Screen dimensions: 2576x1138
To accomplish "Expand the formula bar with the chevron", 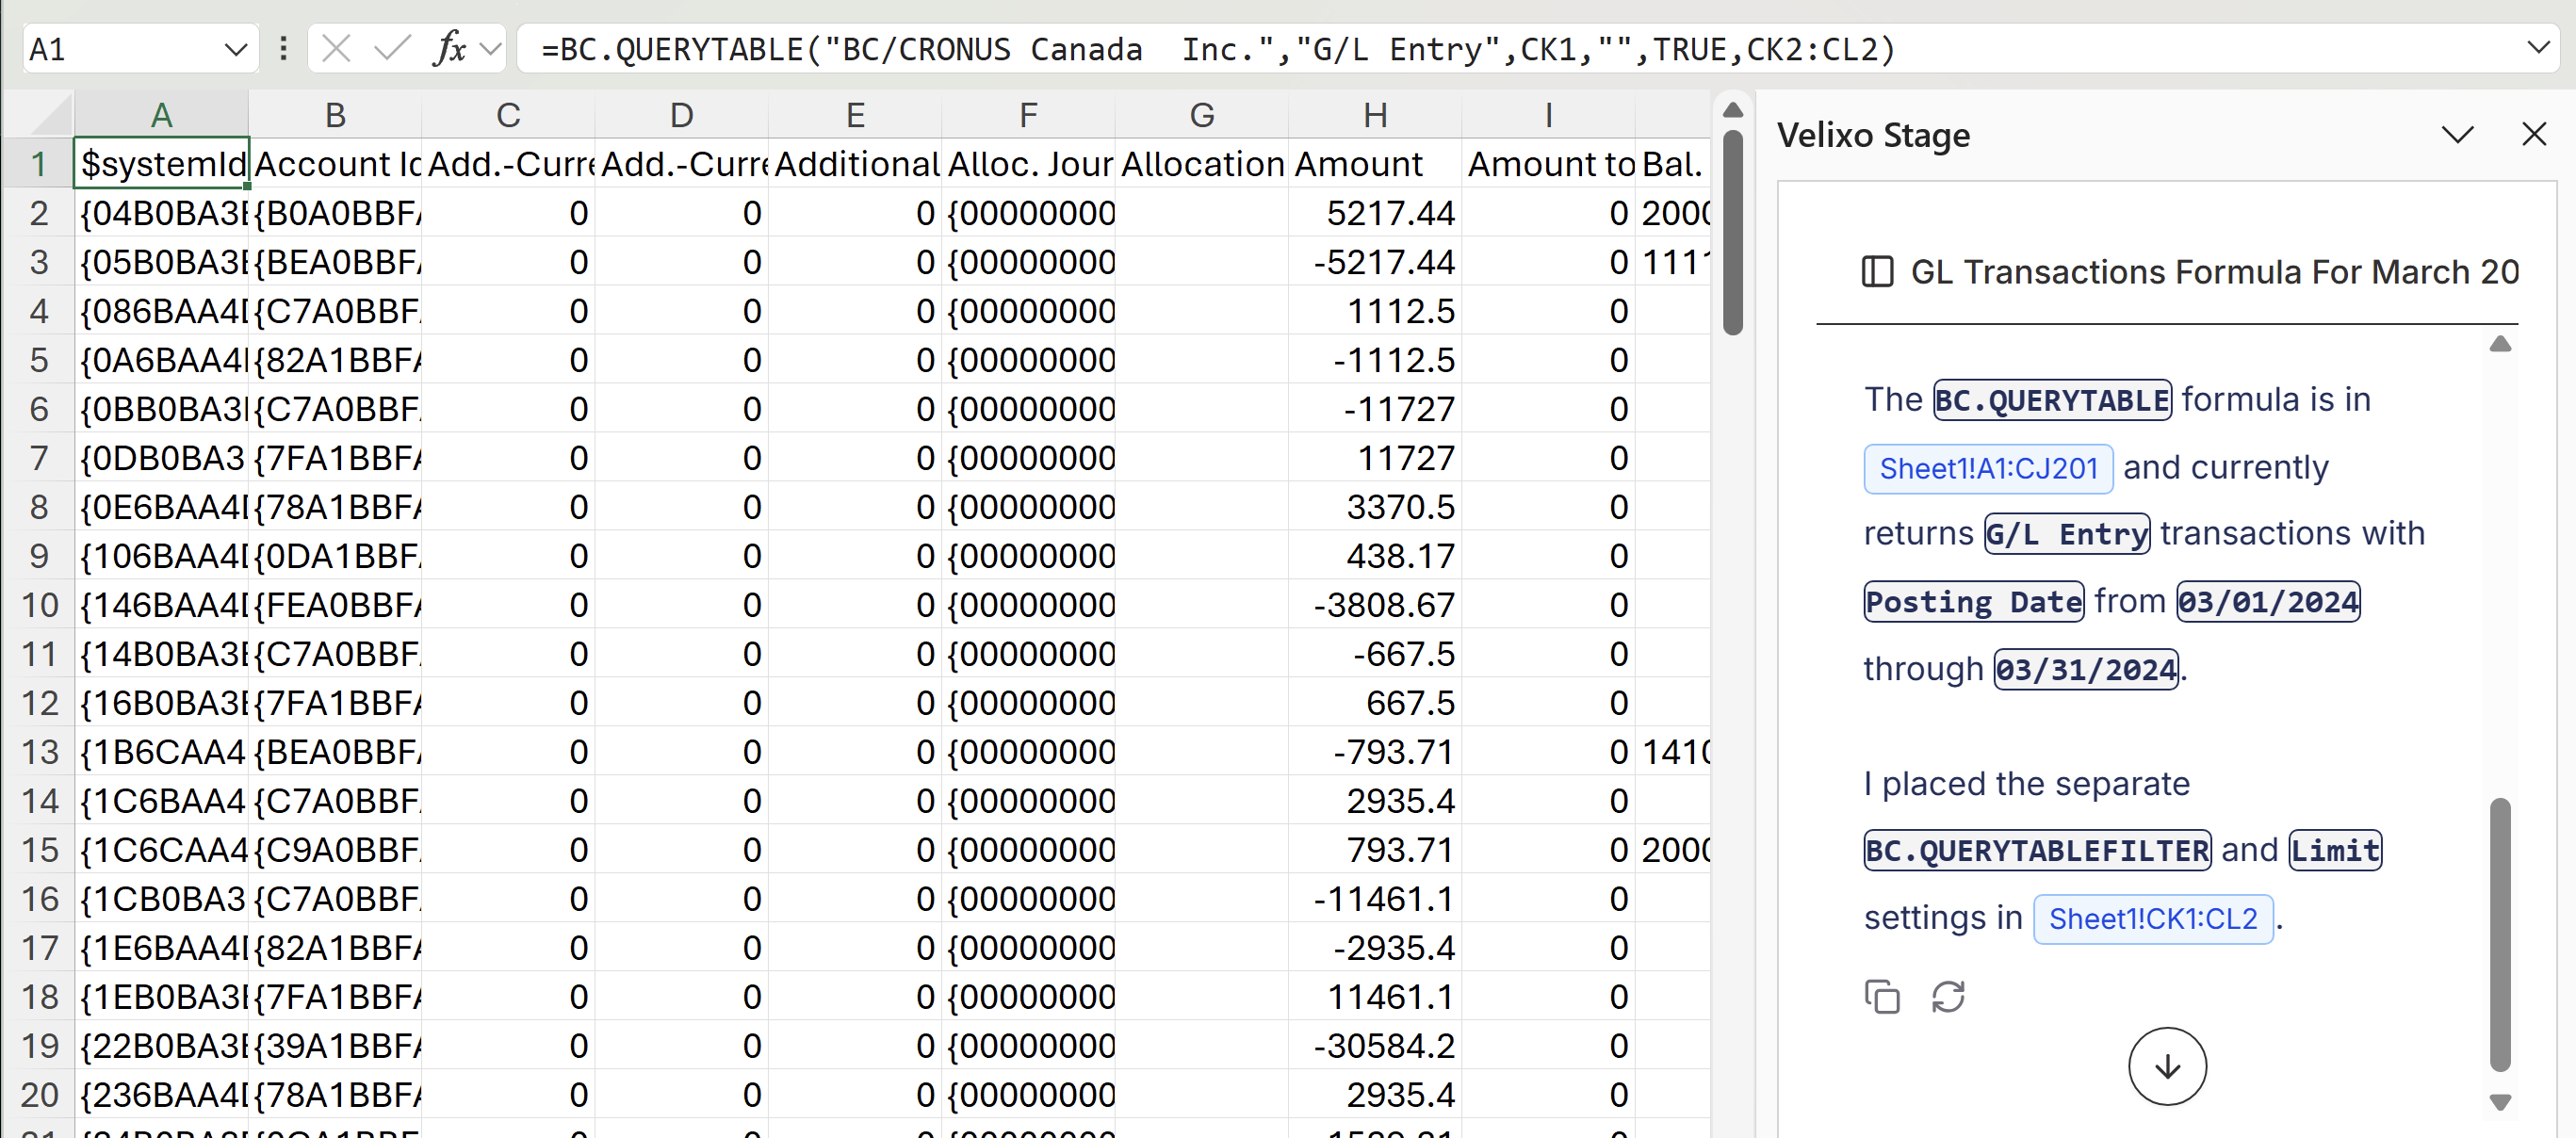I will [x=2538, y=47].
